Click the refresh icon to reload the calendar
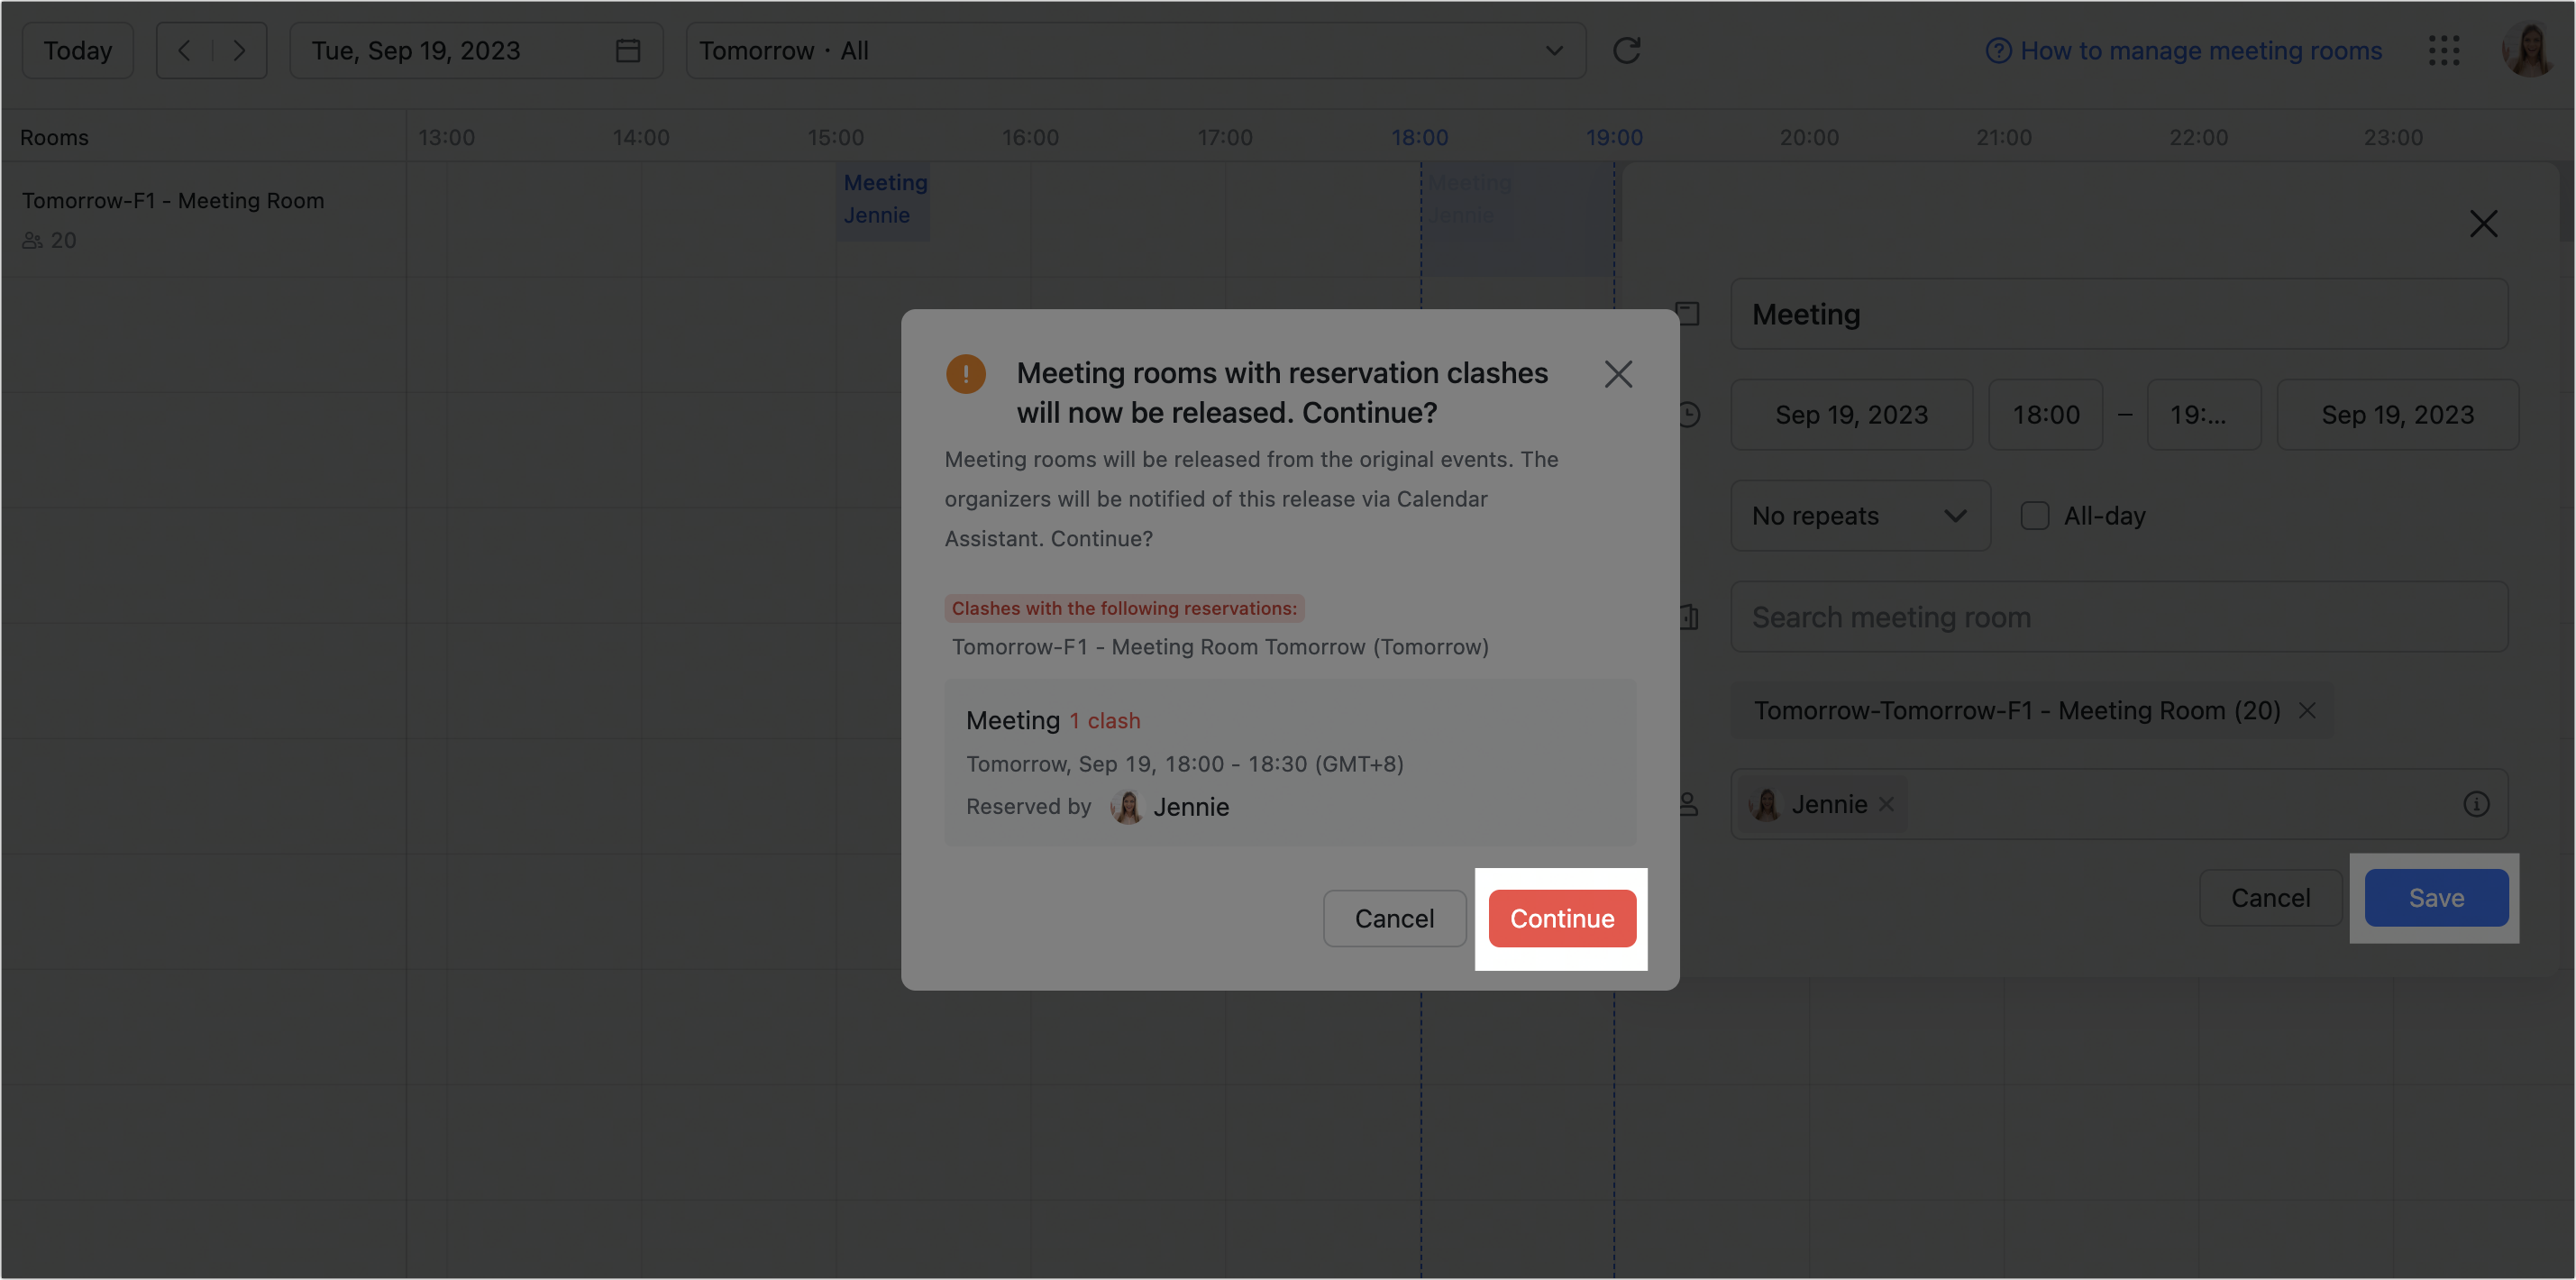The width and height of the screenshot is (2576, 1280). click(1627, 50)
